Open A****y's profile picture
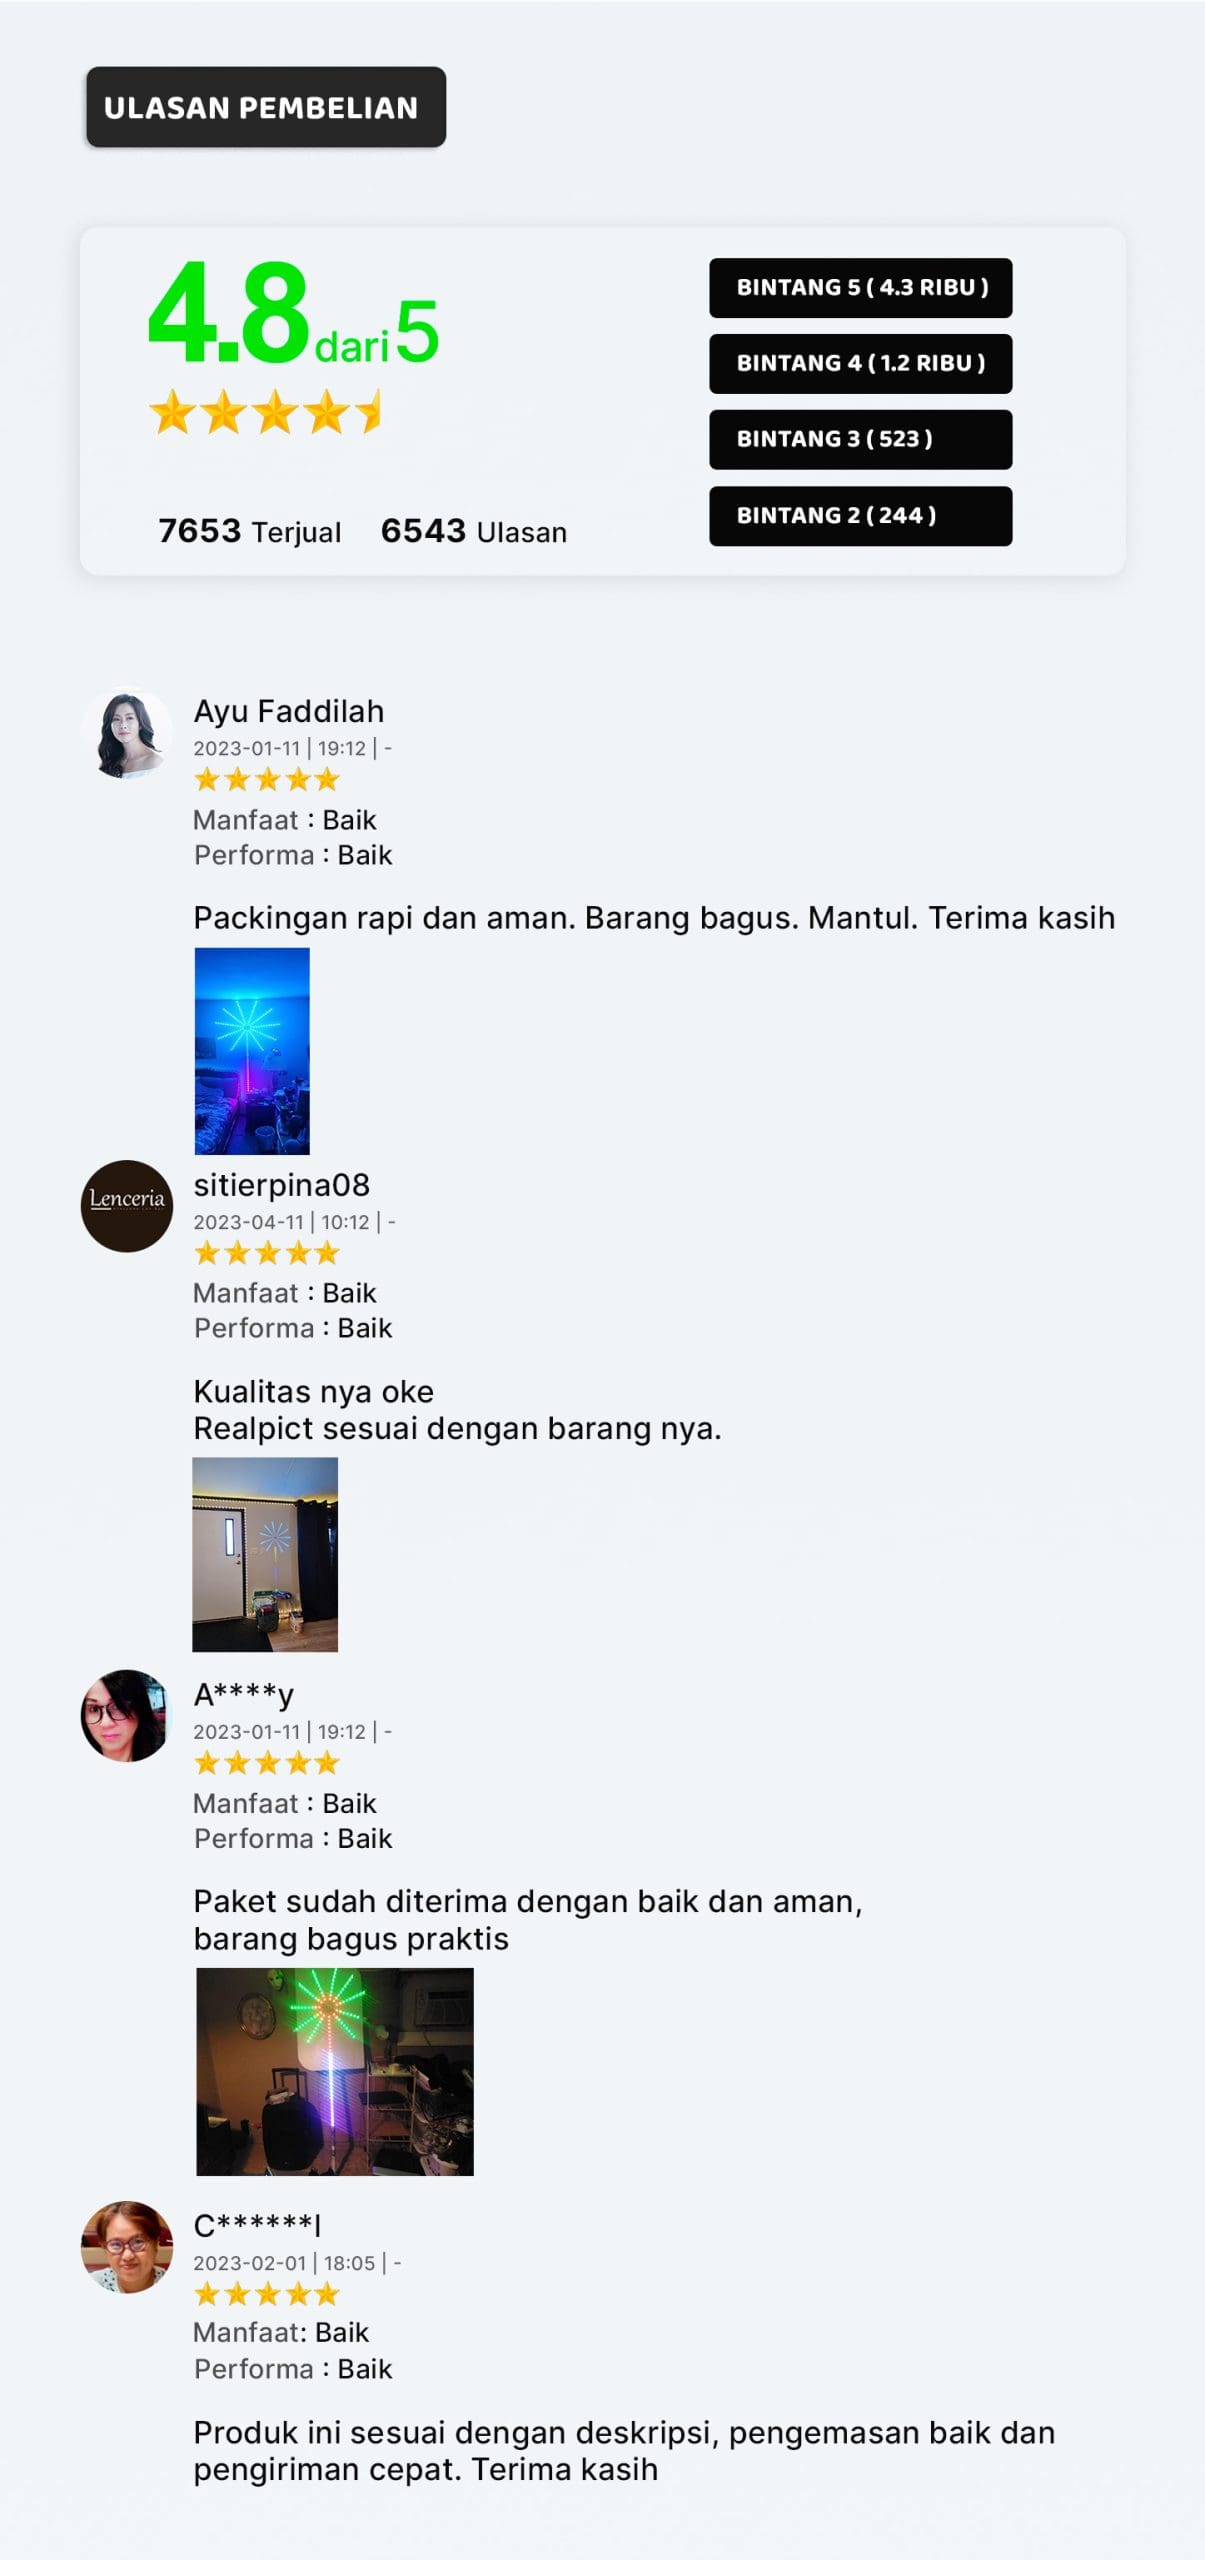1205x2560 pixels. (126, 1715)
